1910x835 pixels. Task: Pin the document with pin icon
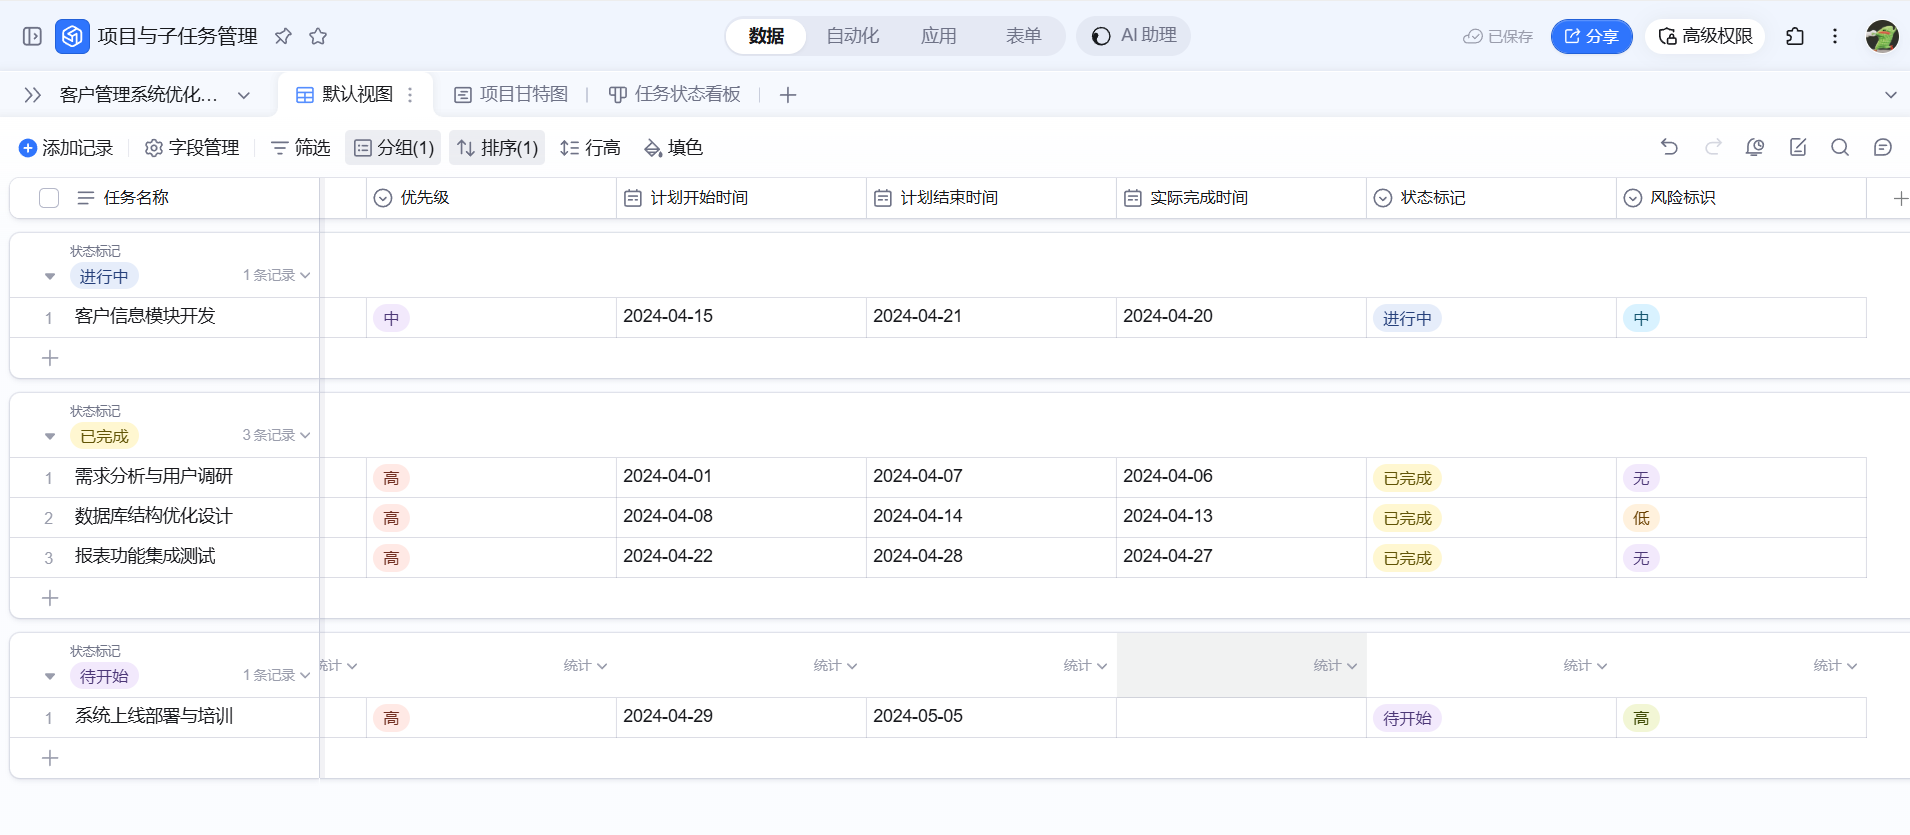pos(283,36)
